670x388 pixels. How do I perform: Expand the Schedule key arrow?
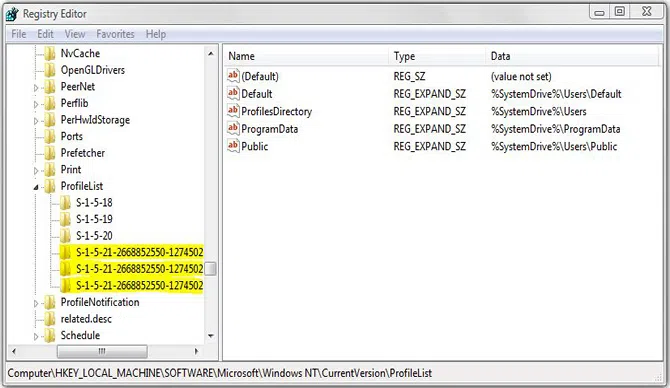[x=36, y=337]
